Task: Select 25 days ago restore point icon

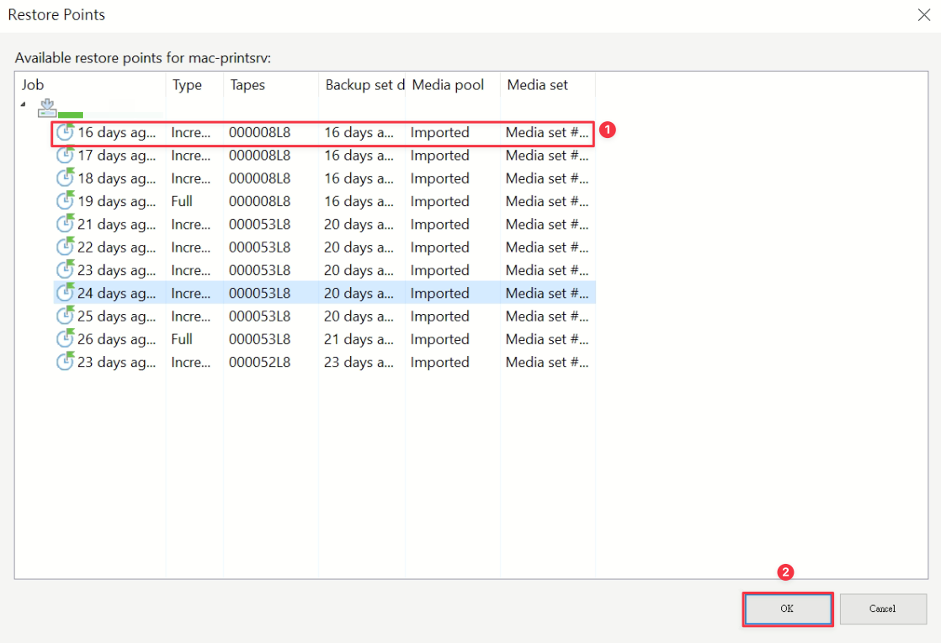Action: tap(65, 316)
